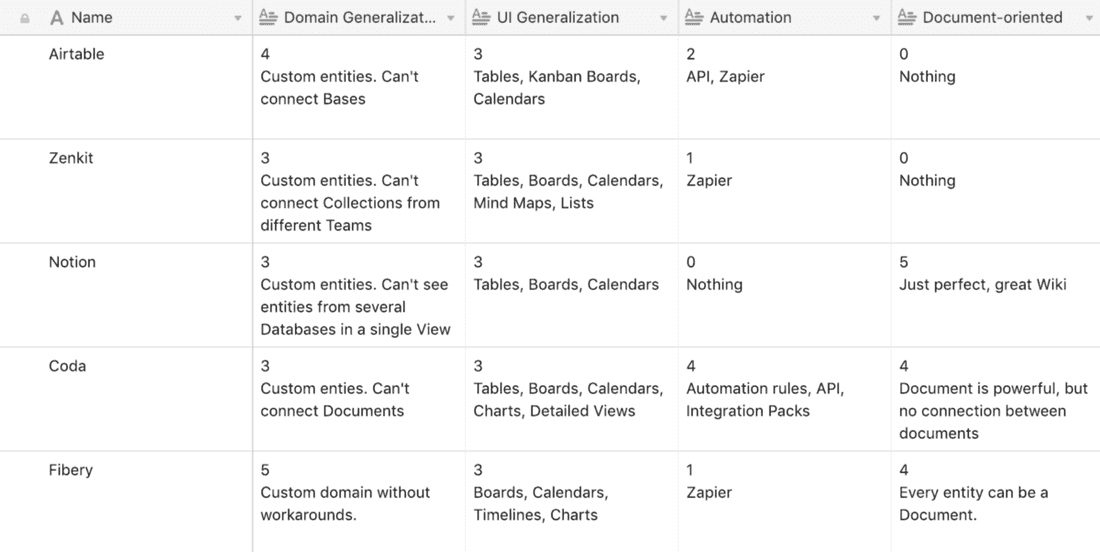Expand the Domain Generalization column menu arrow

(x=451, y=18)
